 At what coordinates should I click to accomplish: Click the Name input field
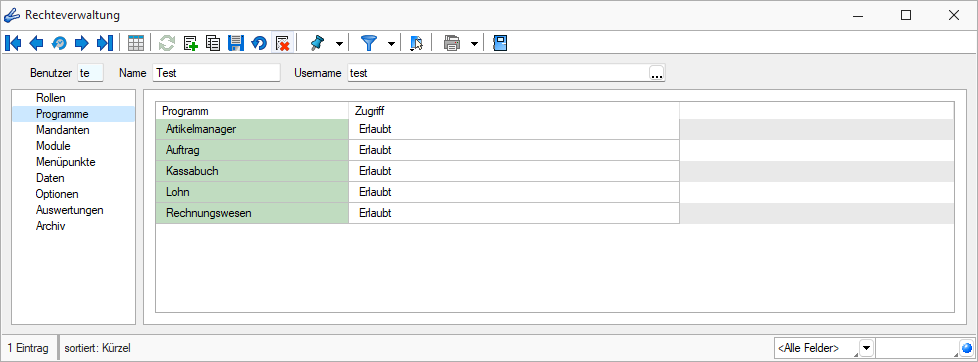[216, 73]
